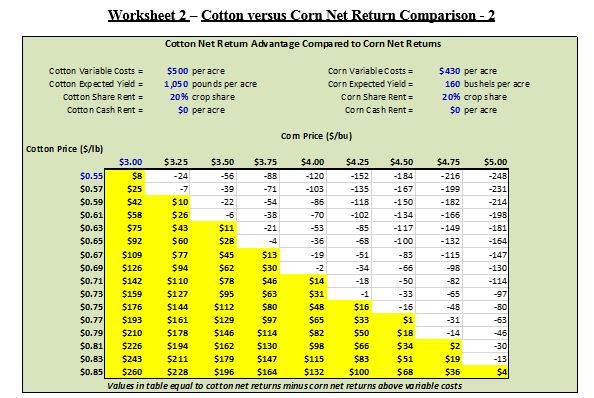594x398 pixels.
Task: Click the 'Cotton Variable Costs =' label
Action: (x=96, y=71)
